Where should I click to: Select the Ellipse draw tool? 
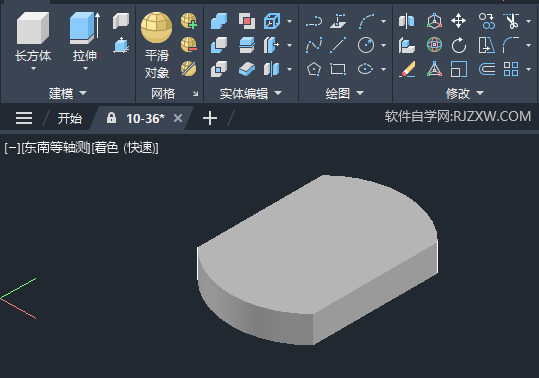click(x=365, y=69)
